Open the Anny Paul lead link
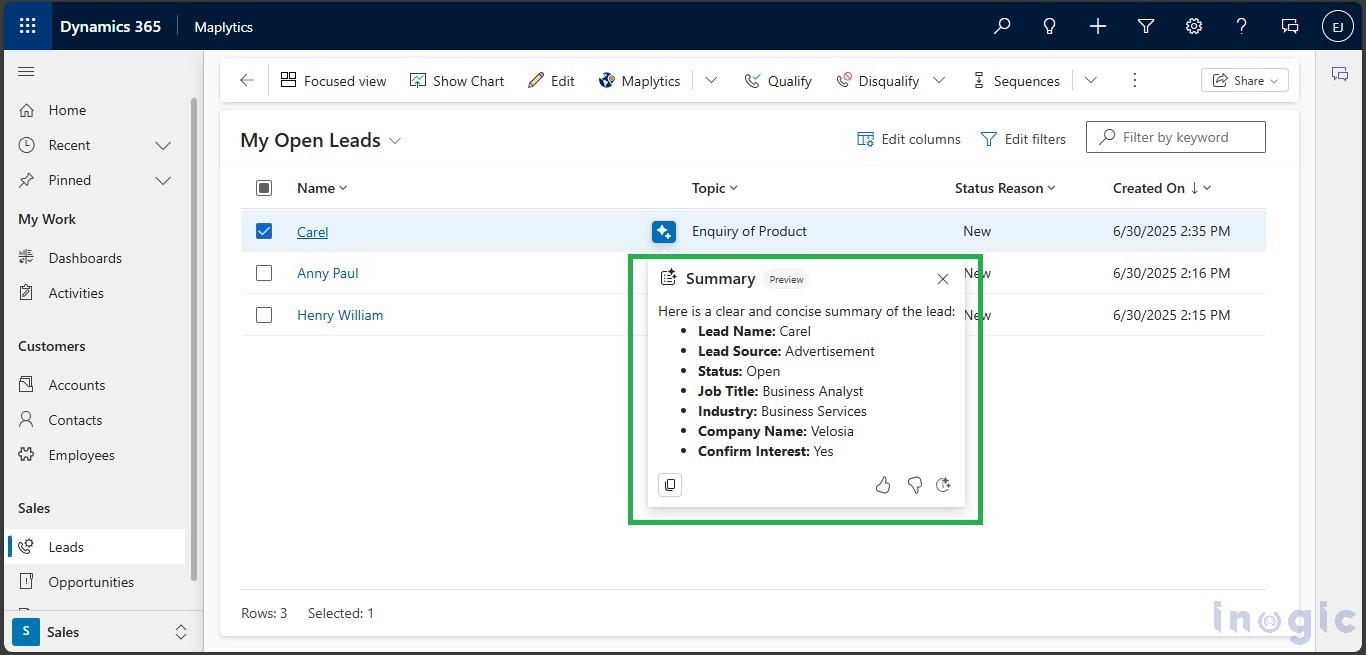The height and width of the screenshot is (655, 1366). (x=328, y=273)
